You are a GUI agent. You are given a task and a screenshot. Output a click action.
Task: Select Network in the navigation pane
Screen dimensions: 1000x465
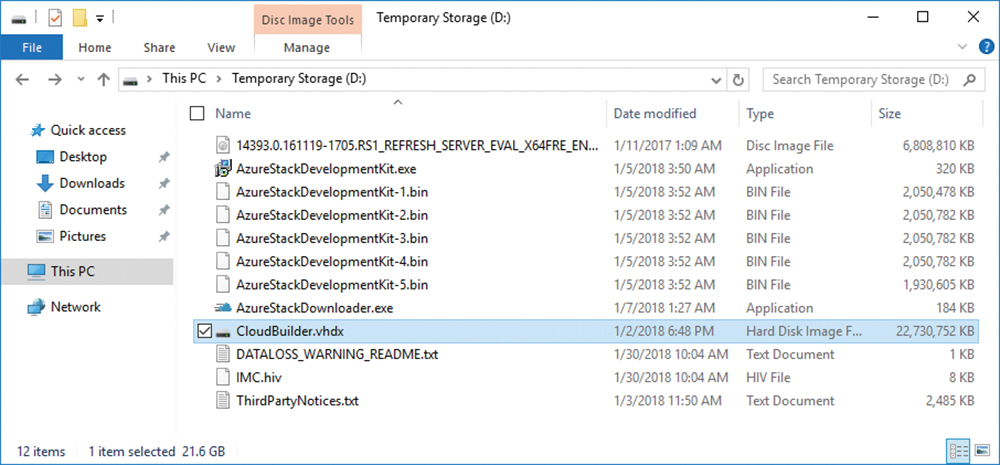click(x=75, y=307)
